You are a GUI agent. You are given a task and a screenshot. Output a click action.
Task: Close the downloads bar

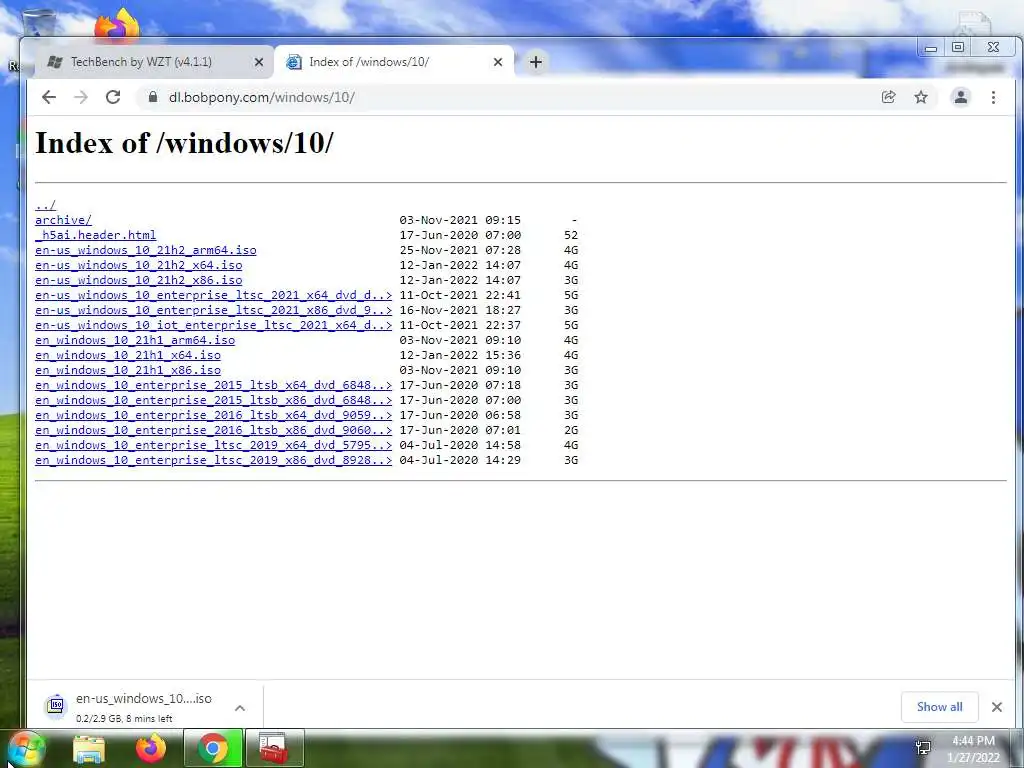pyautogui.click(x=997, y=707)
